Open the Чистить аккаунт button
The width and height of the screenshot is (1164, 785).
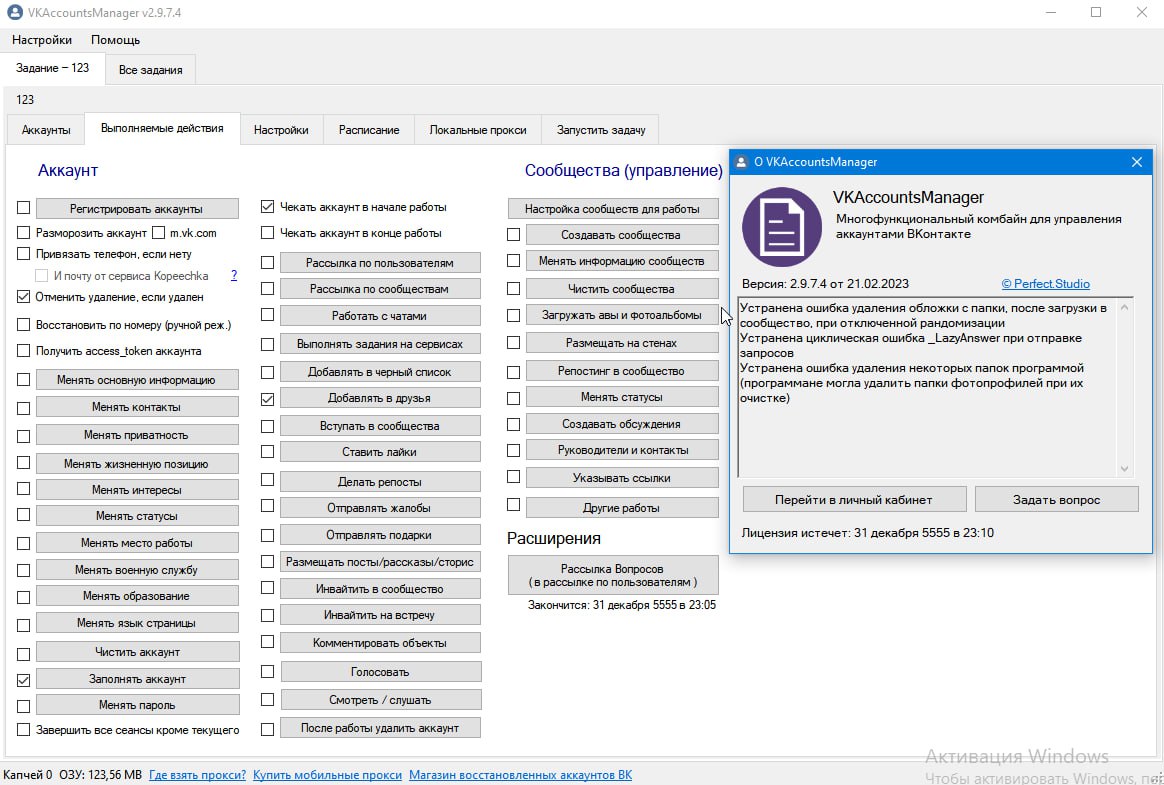(x=137, y=652)
